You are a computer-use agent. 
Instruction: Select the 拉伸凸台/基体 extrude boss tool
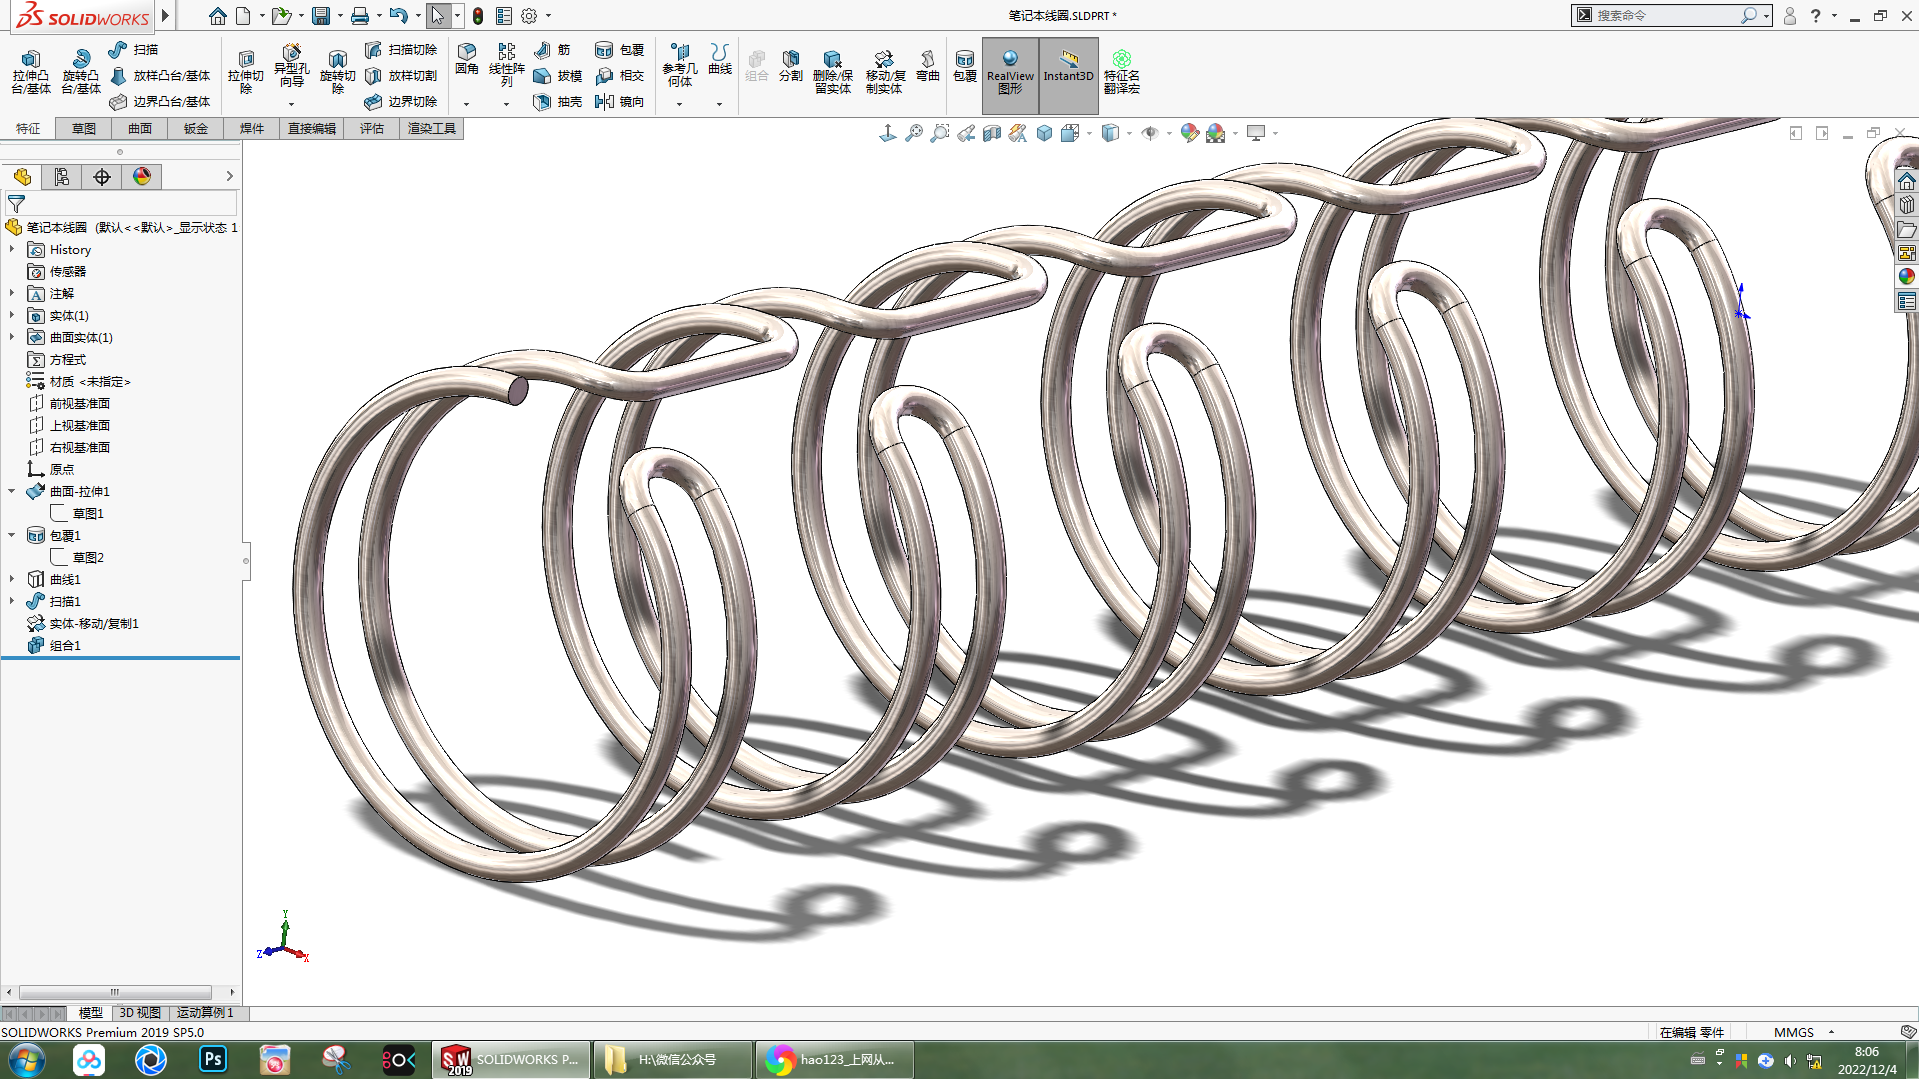point(31,72)
